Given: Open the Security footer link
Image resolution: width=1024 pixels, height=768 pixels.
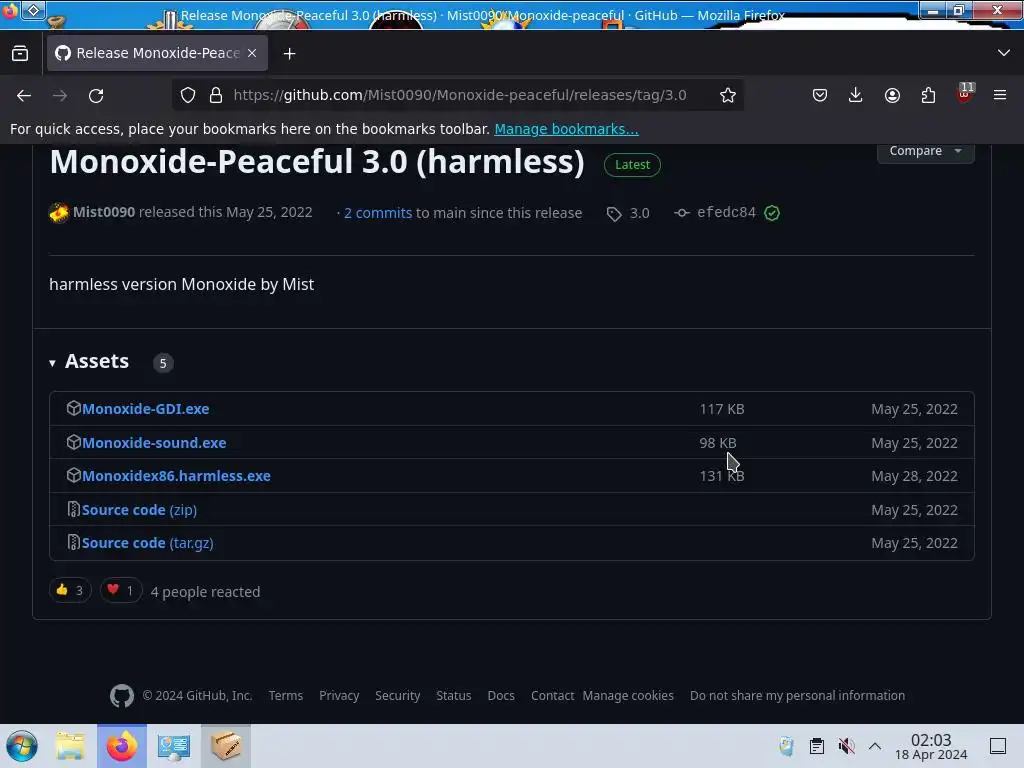Looking at the screenshot, I should (397, 696).
